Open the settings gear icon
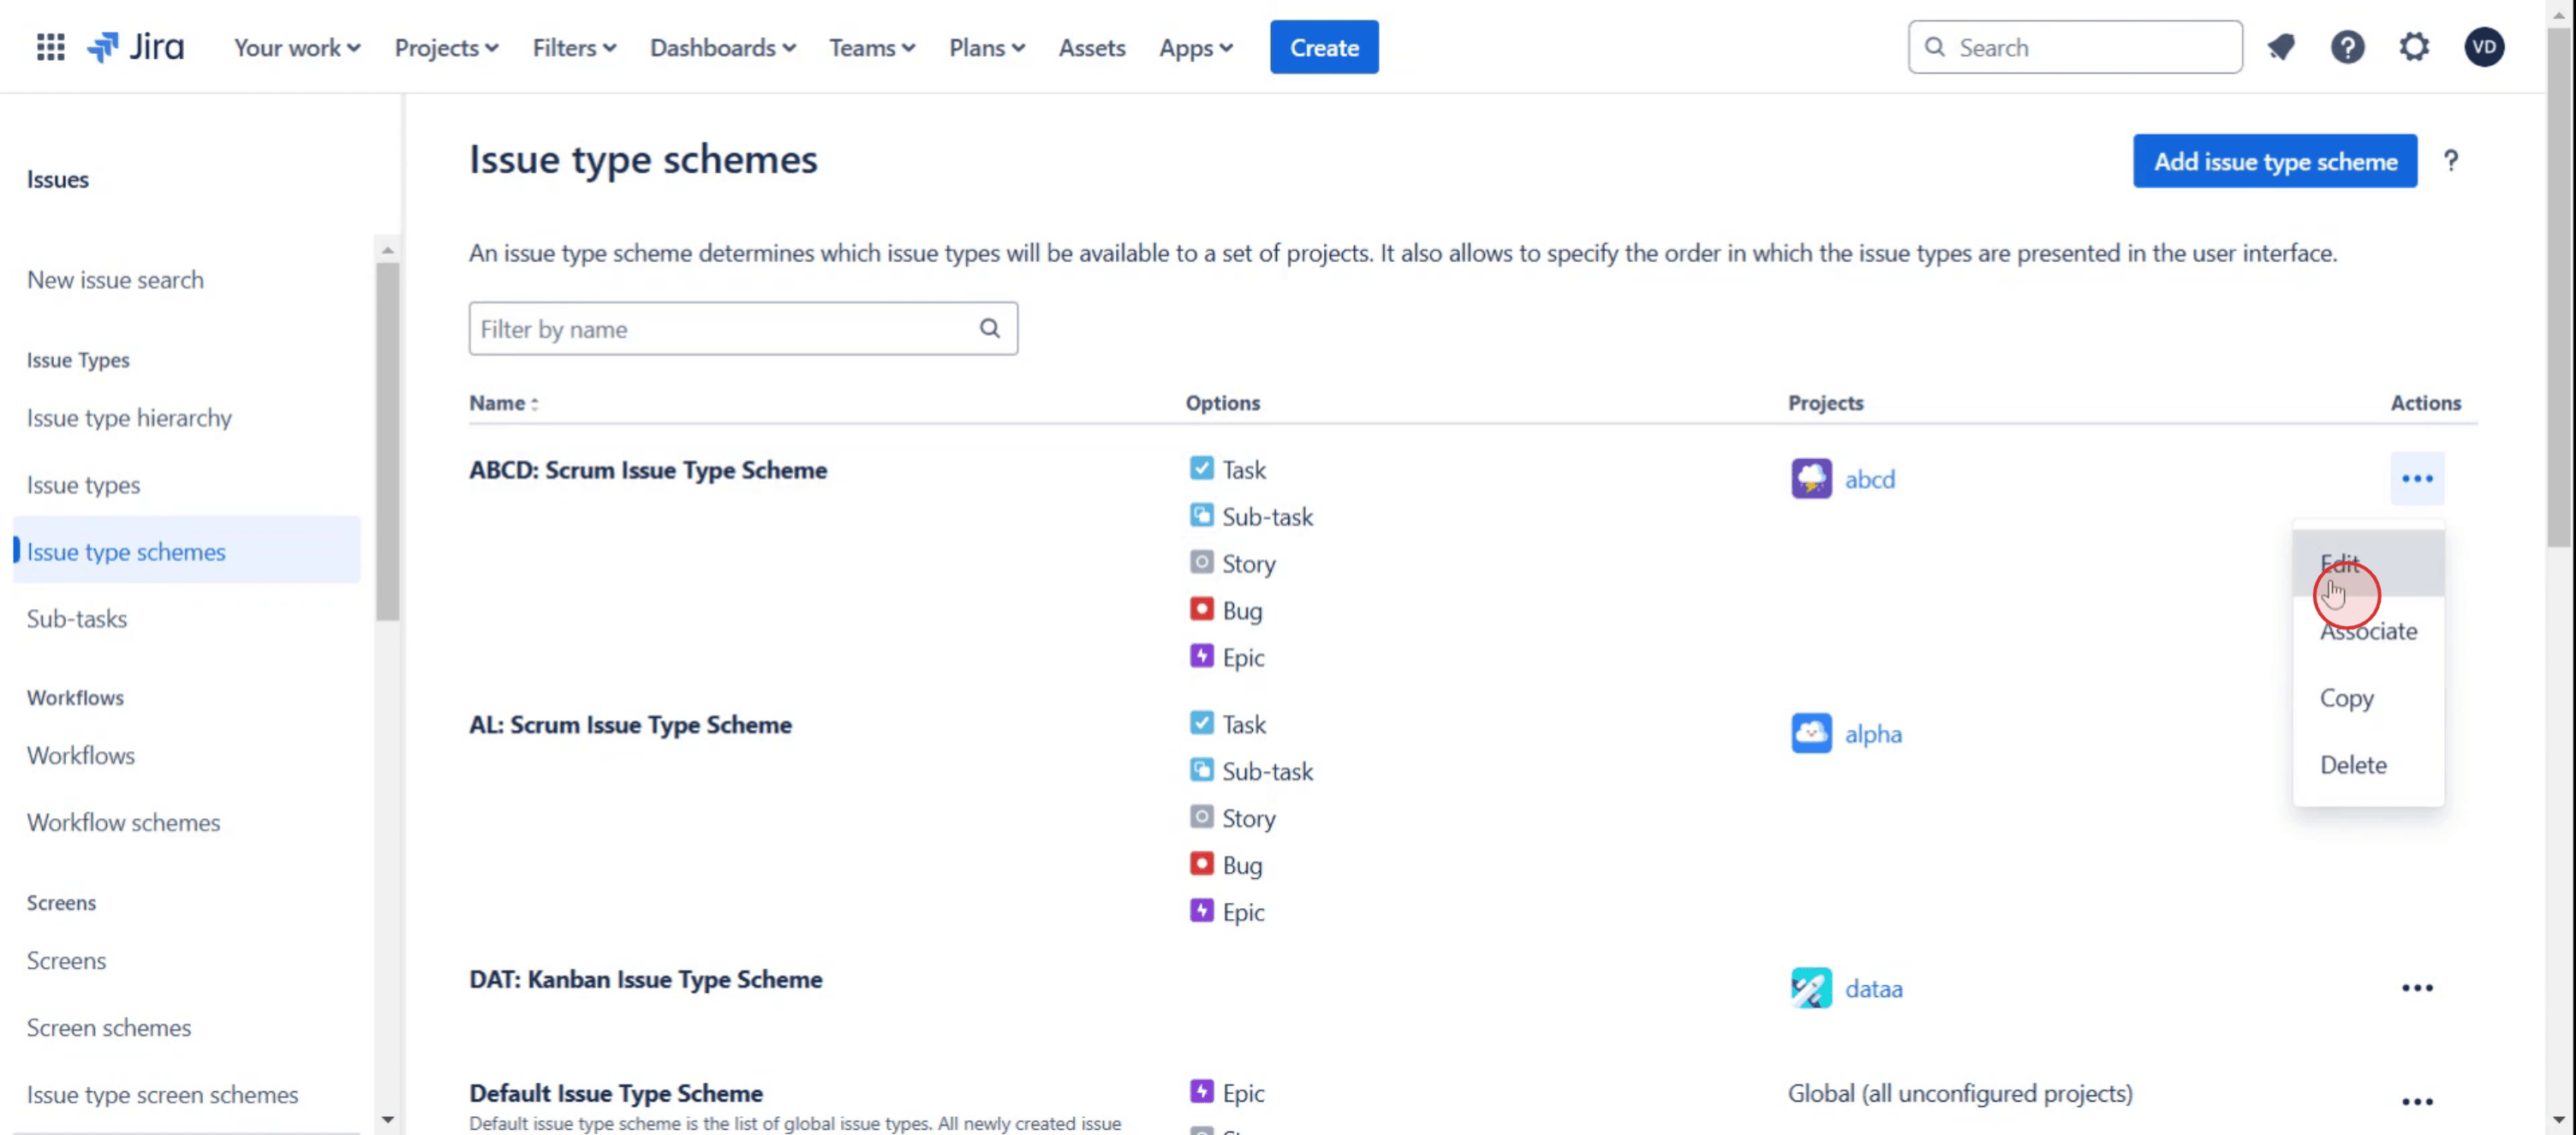 pos(2414,47)
